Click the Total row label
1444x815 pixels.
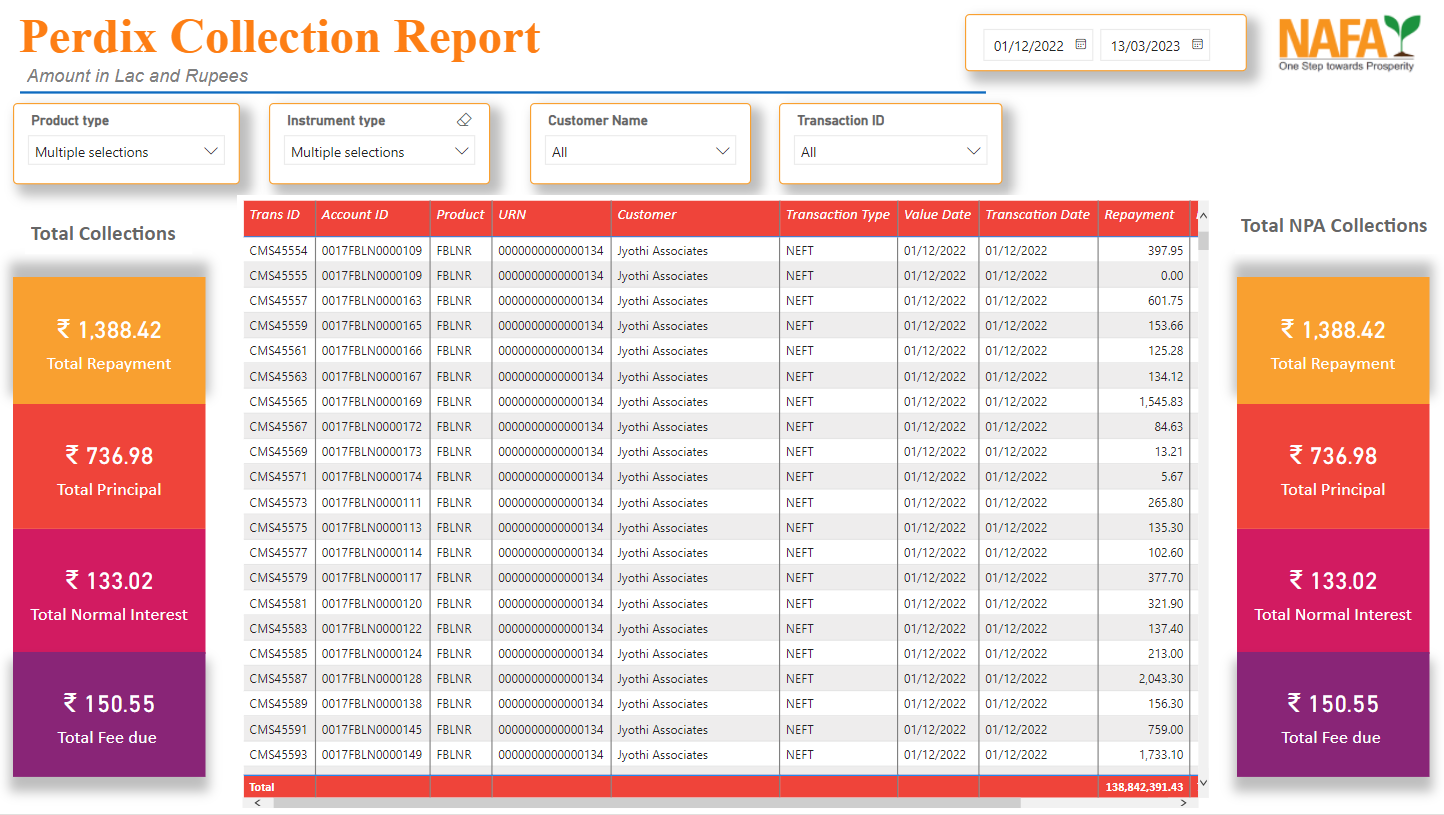click(262, 788)
